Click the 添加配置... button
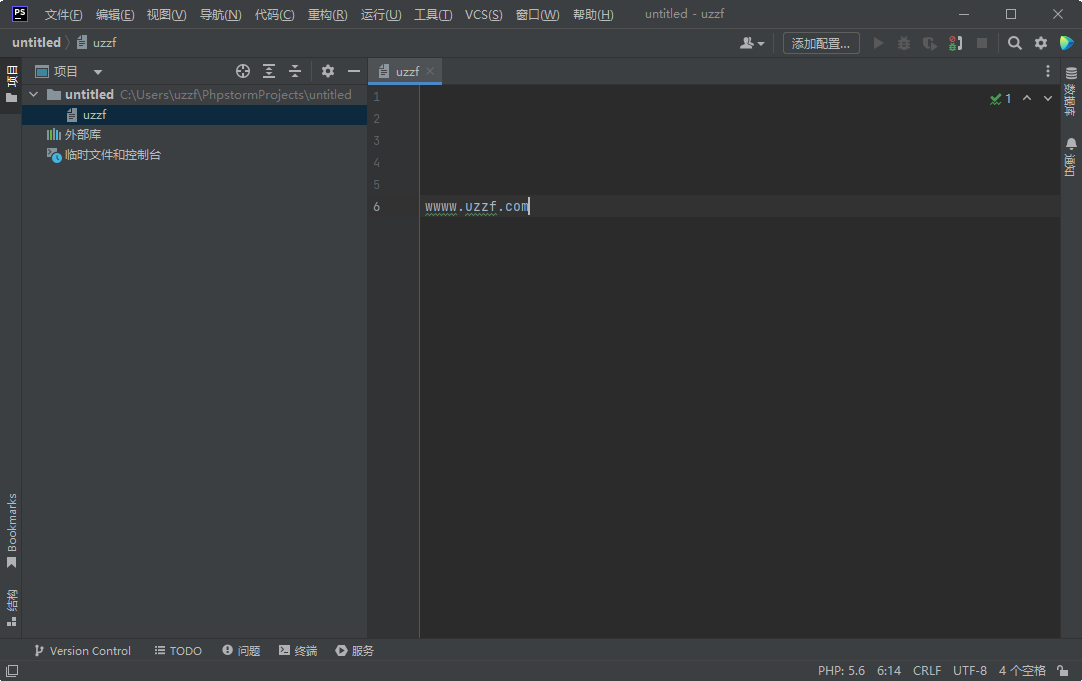This screenshot has height=681, width=1082. pos(820,43)
